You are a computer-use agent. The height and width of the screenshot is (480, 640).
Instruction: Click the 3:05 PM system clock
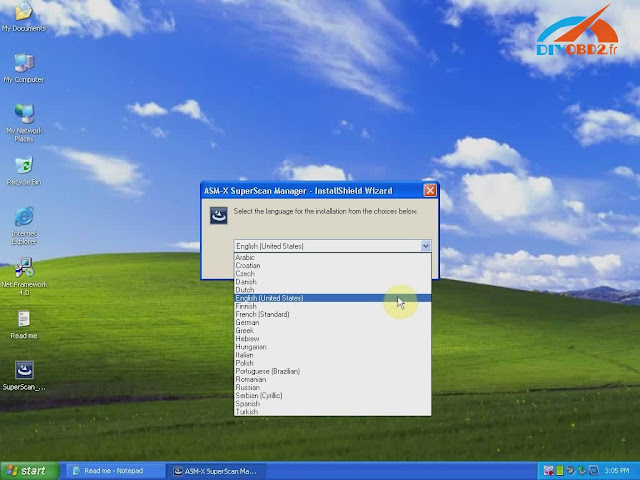pyautogui.click(x=617, y=471)
